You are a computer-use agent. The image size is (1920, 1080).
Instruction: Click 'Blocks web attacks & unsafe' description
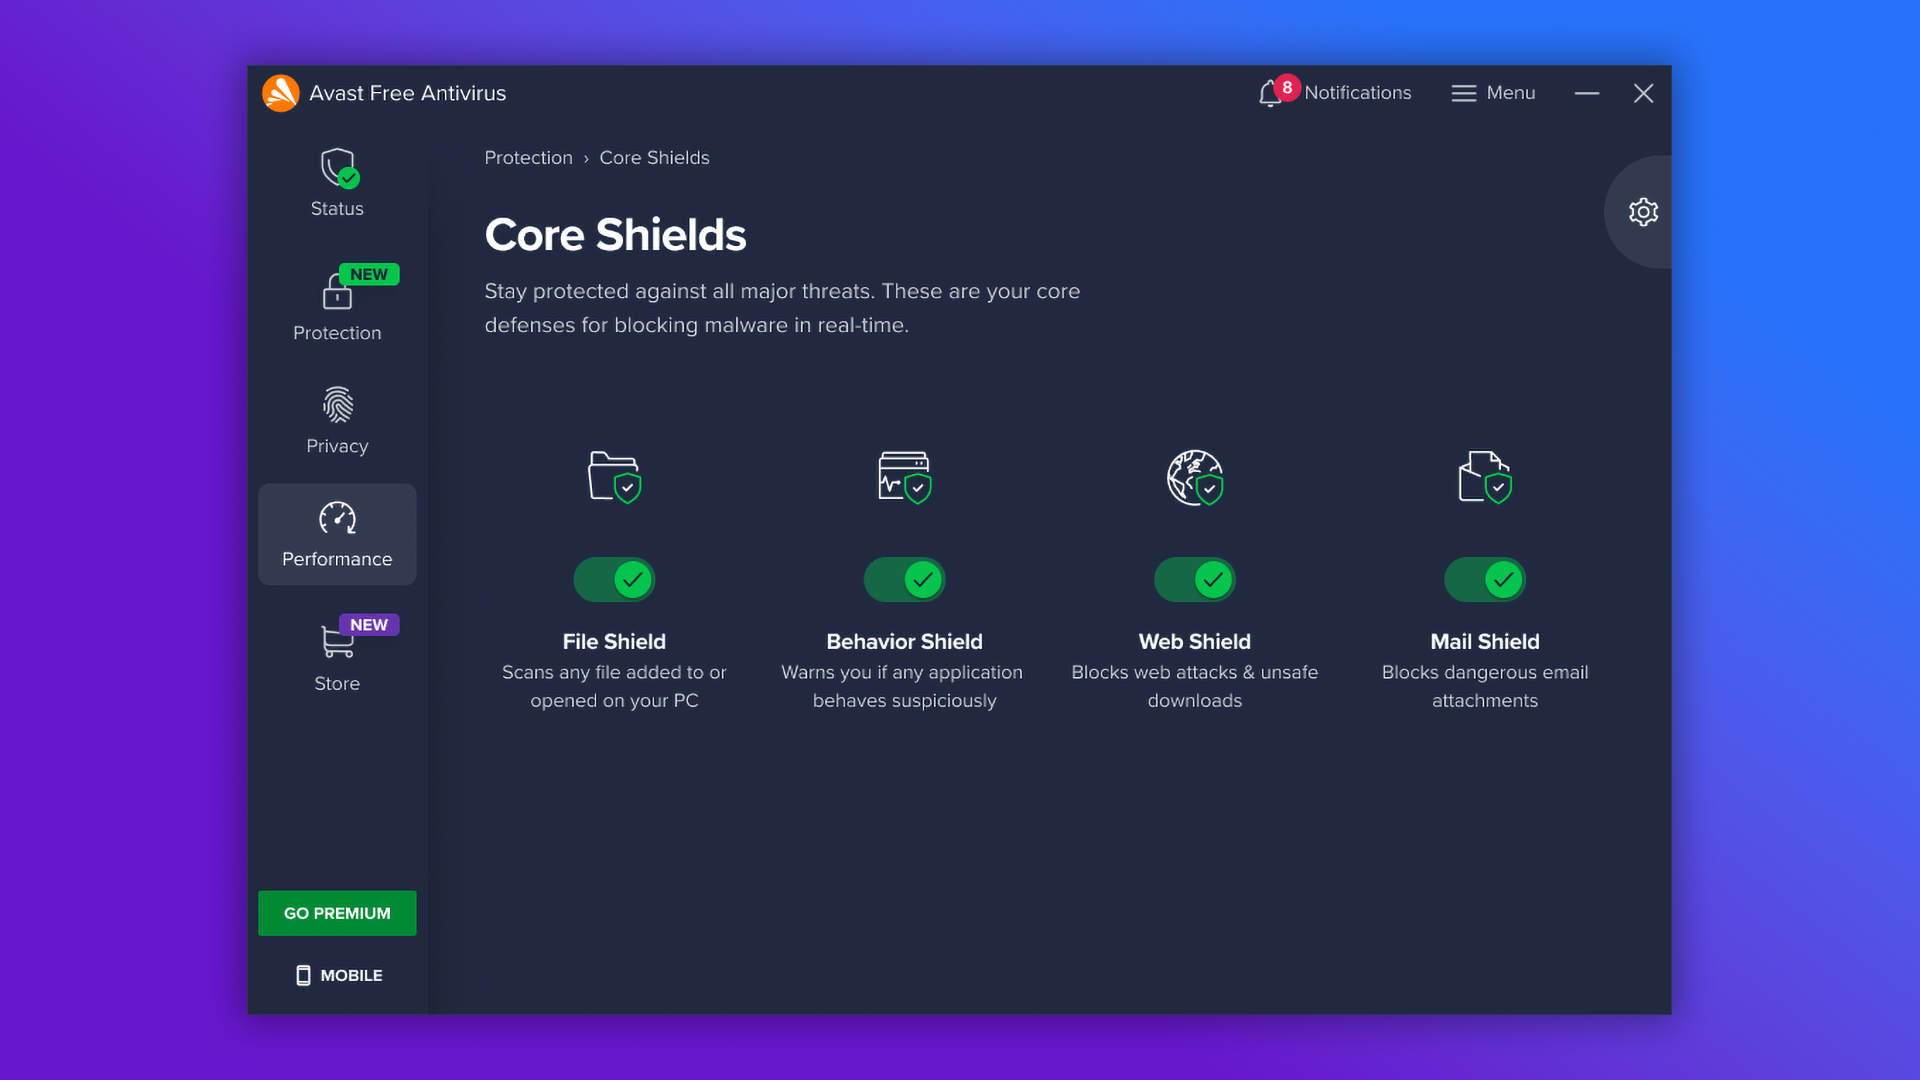(x=1195, y=673)
